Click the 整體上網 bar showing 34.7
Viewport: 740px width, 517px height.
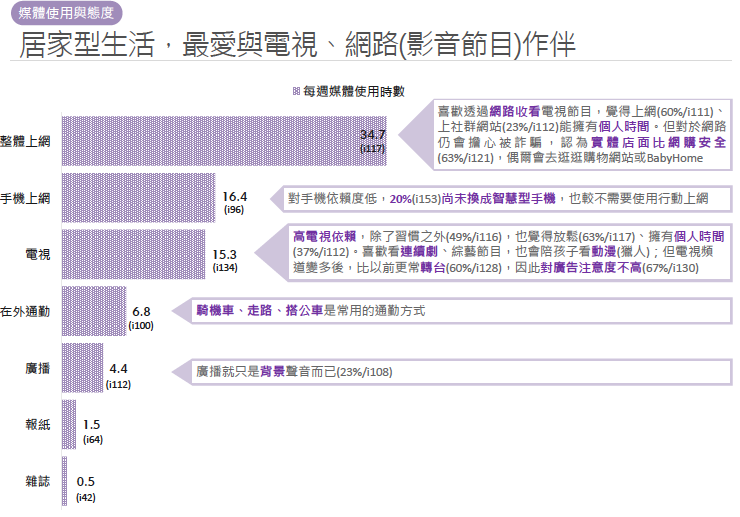click(x=224, y=141)
